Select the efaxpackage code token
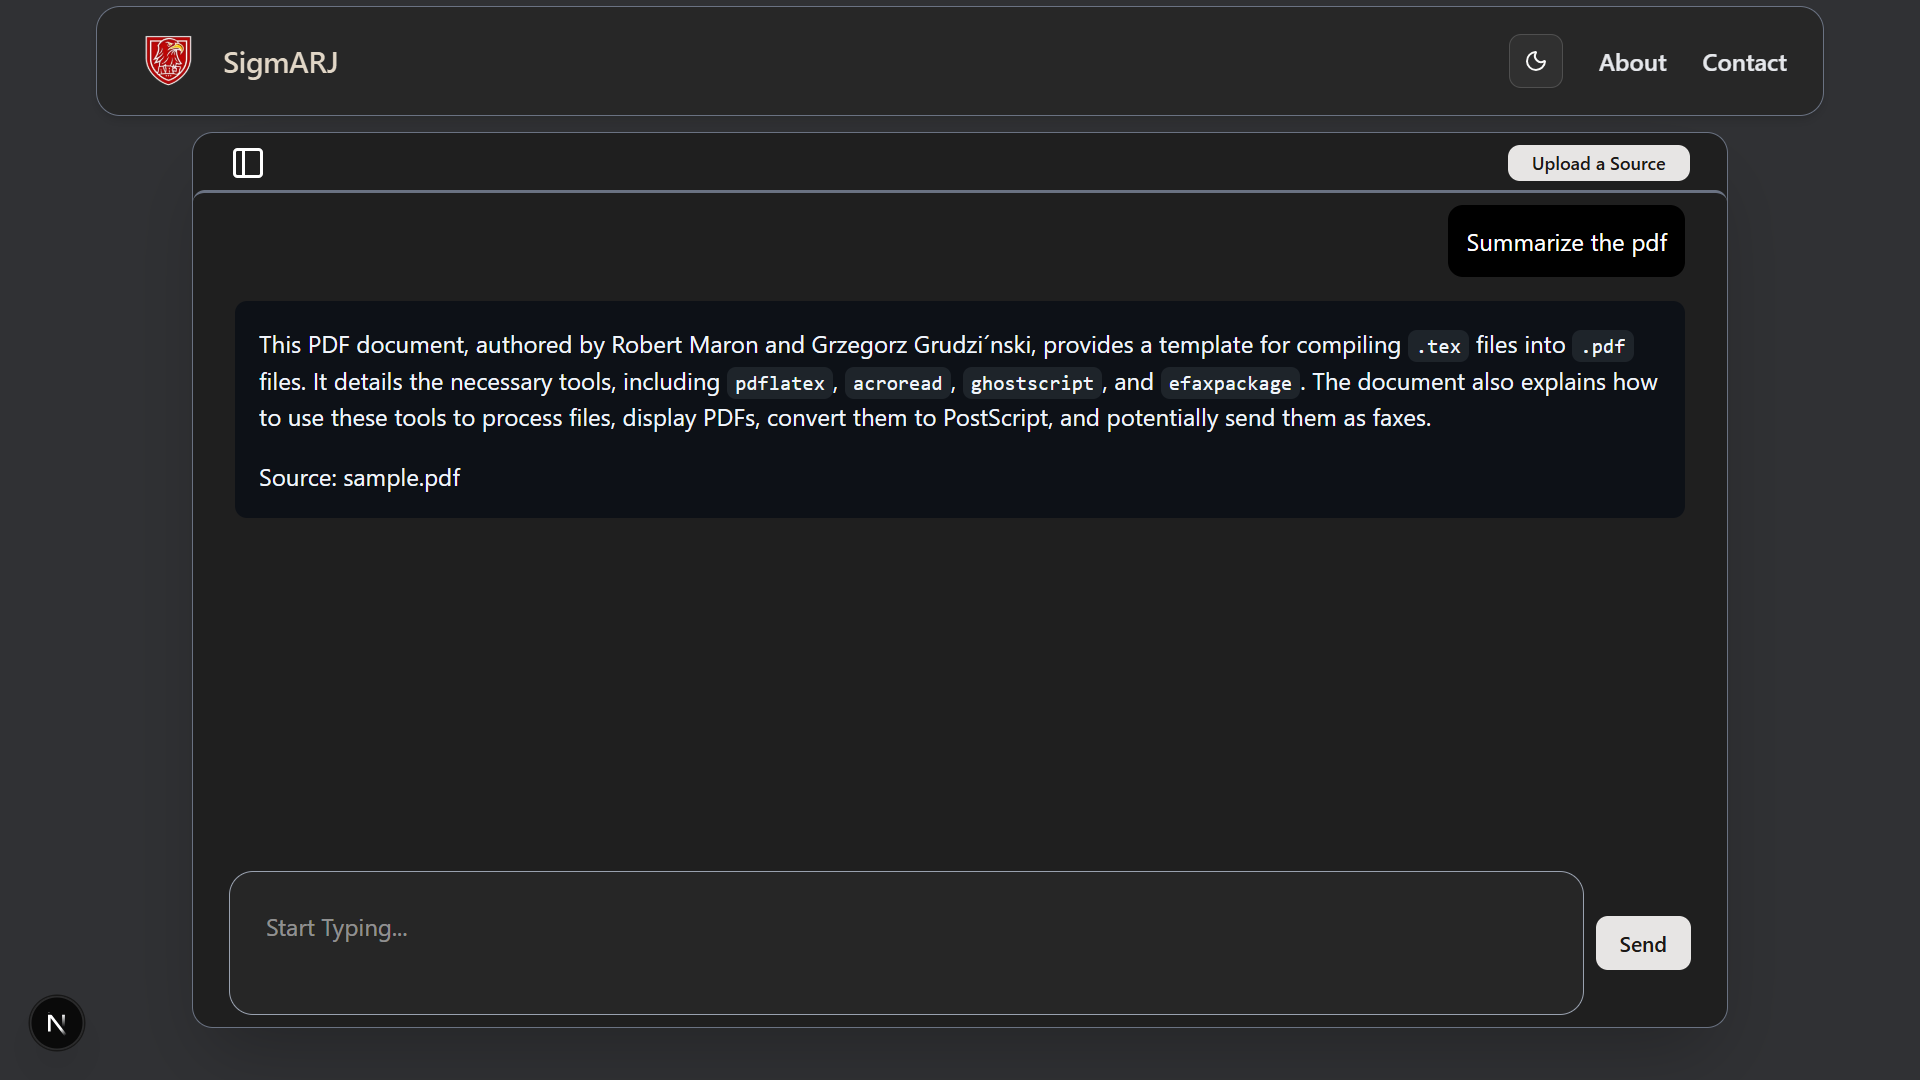Screen dimensions: 1920x1080 (1229, 382)
